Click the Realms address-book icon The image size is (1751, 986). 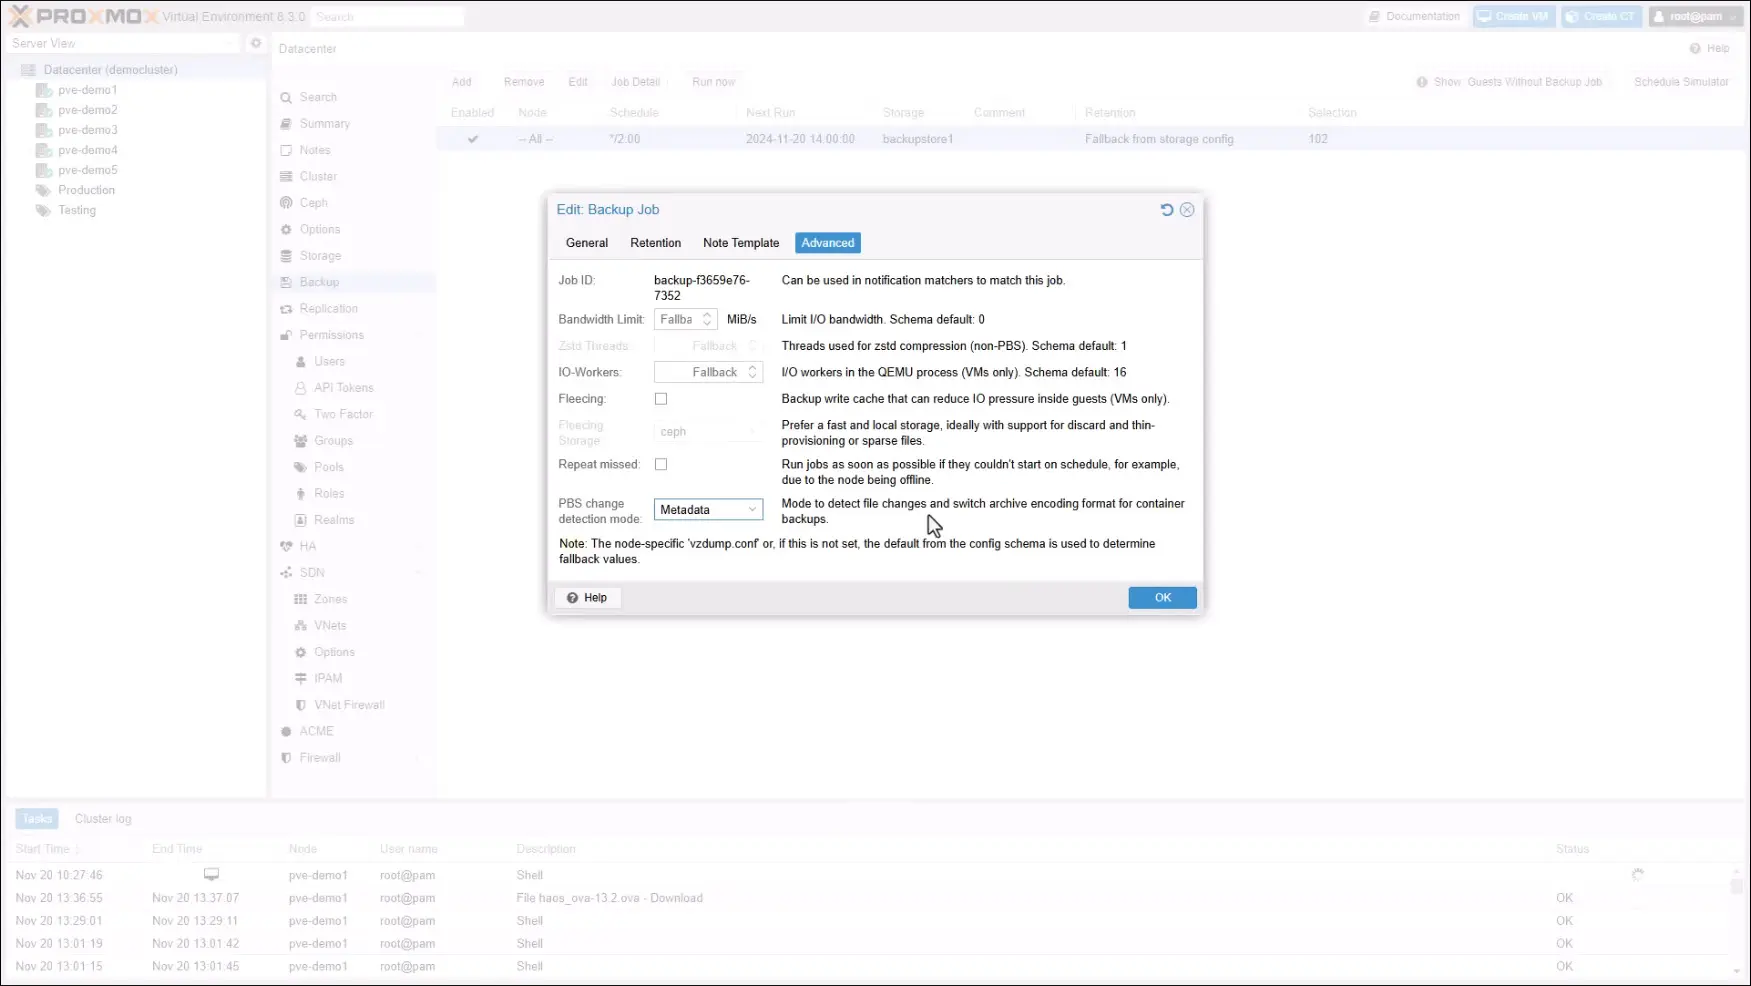tap(300, 520)
